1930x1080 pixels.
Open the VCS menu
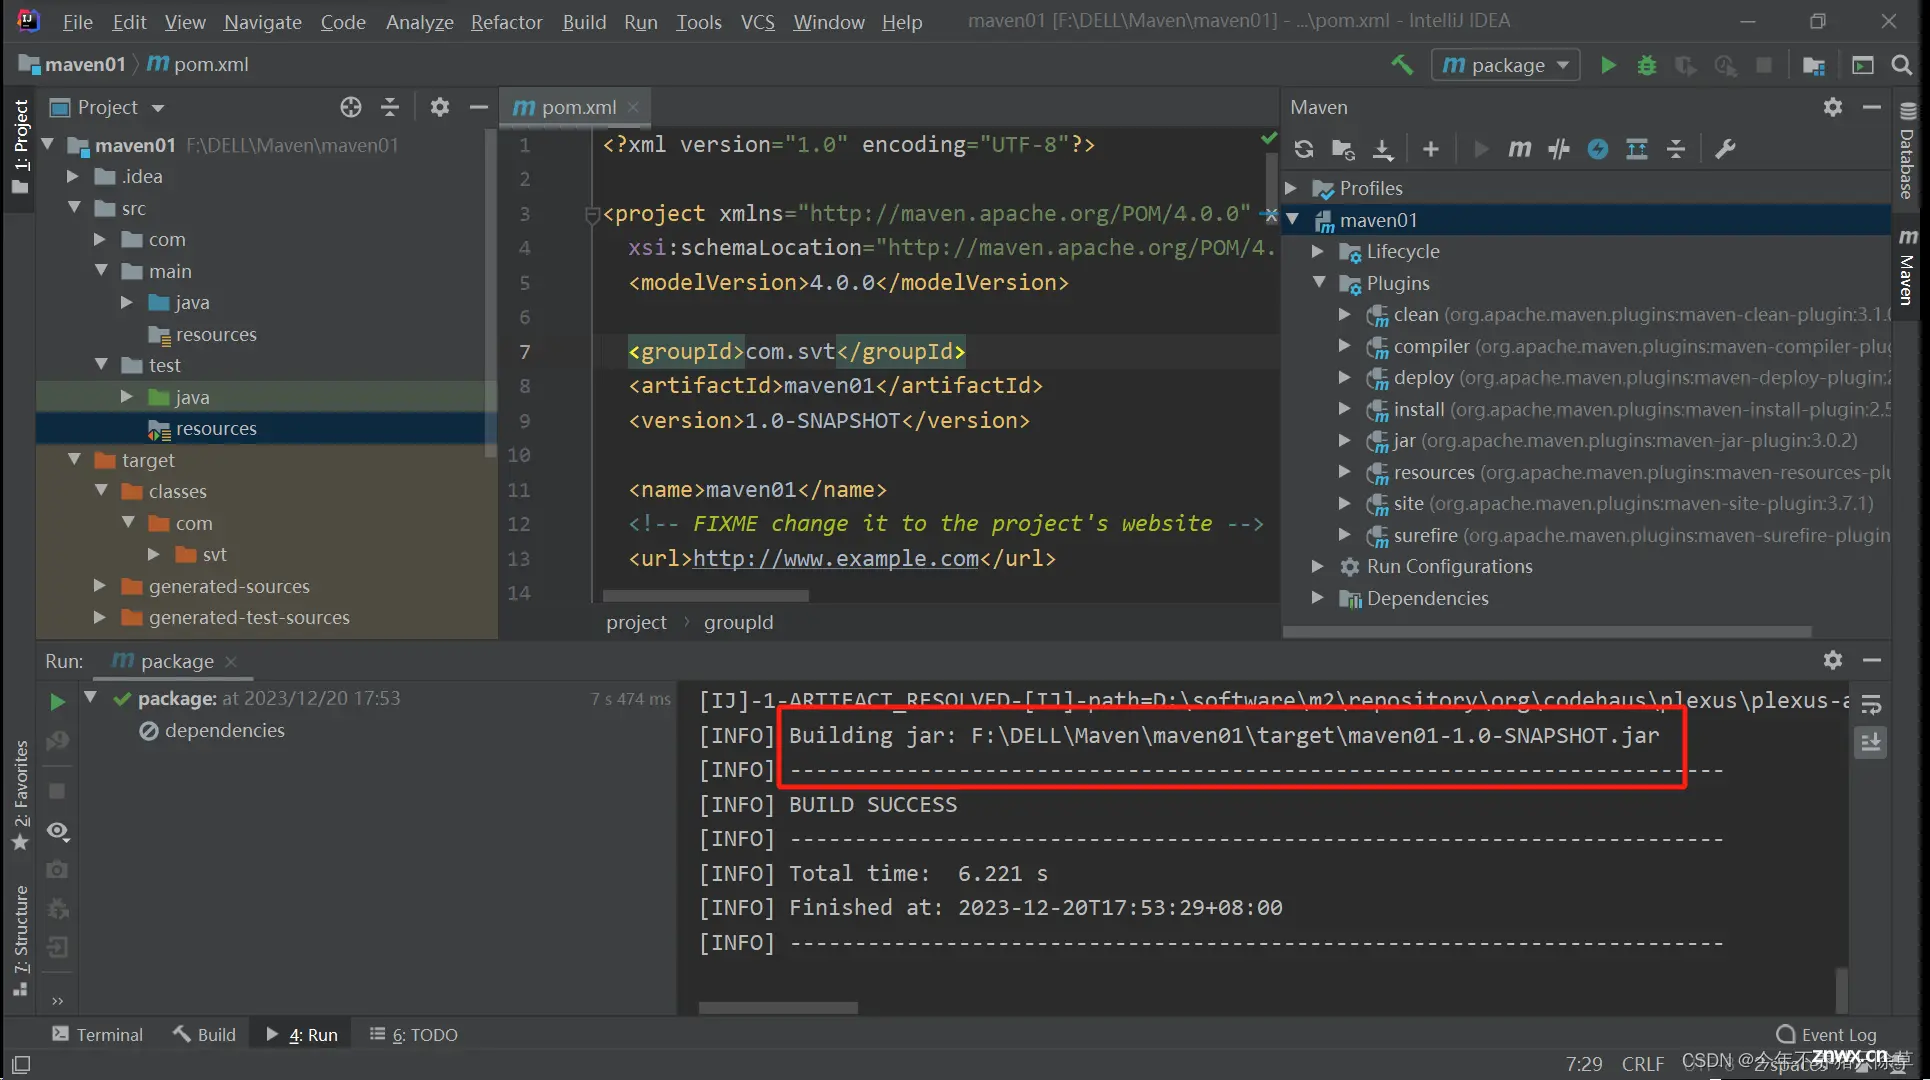coord(757,21)
